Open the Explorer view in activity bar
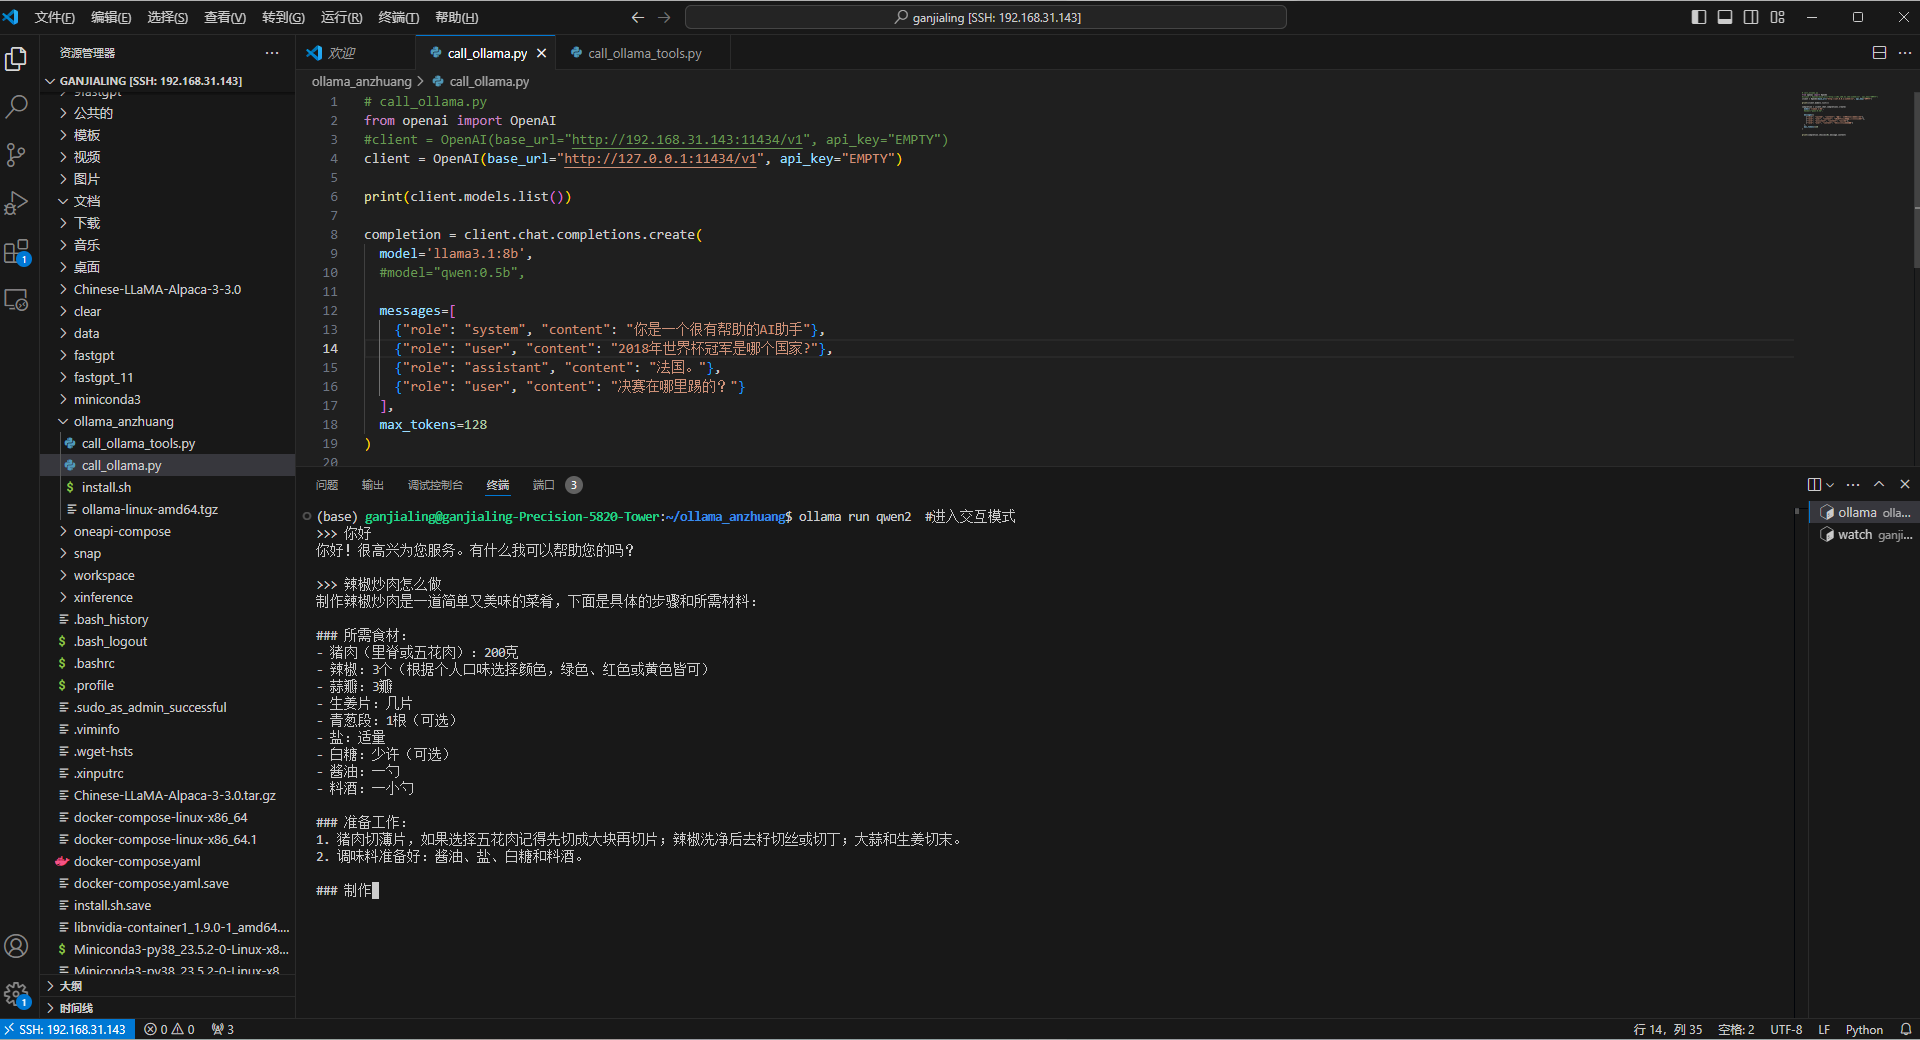 16,59
